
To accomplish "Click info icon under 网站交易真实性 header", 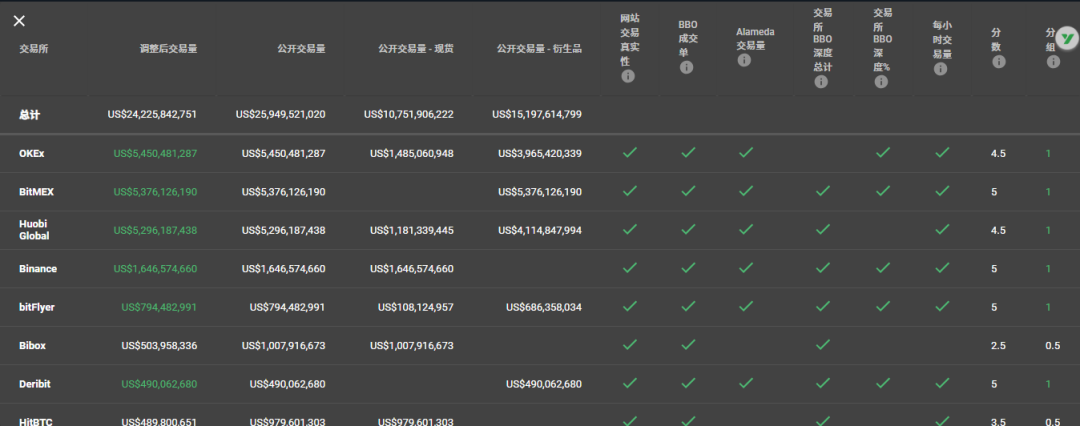I will pyautogui.click(x=628, y=77).
